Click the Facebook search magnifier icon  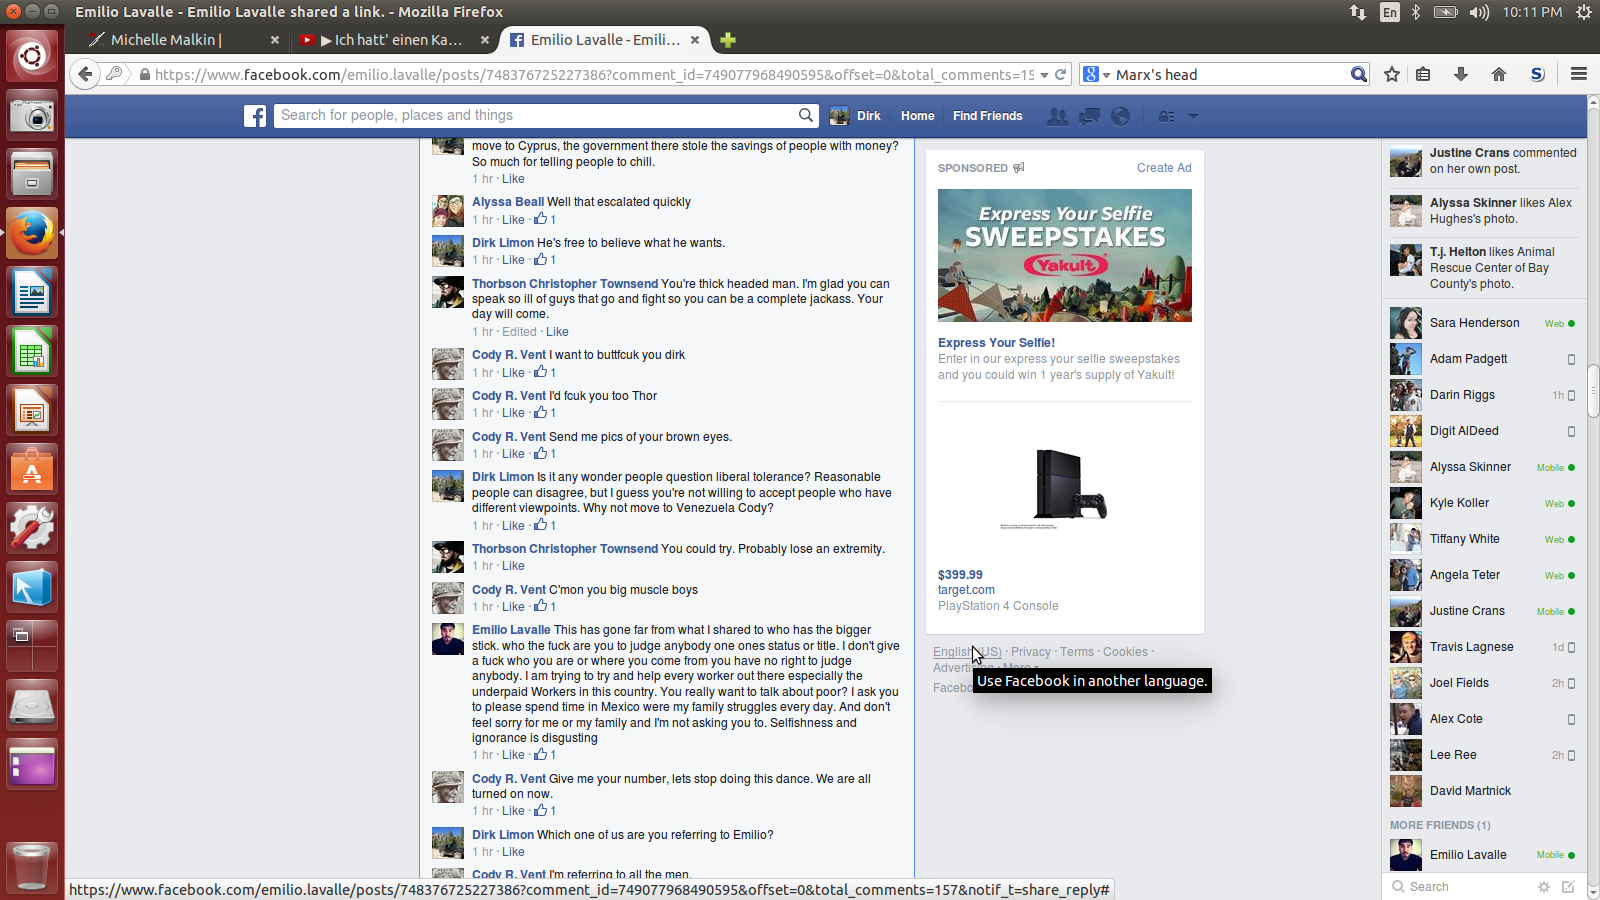coord(806,116)
